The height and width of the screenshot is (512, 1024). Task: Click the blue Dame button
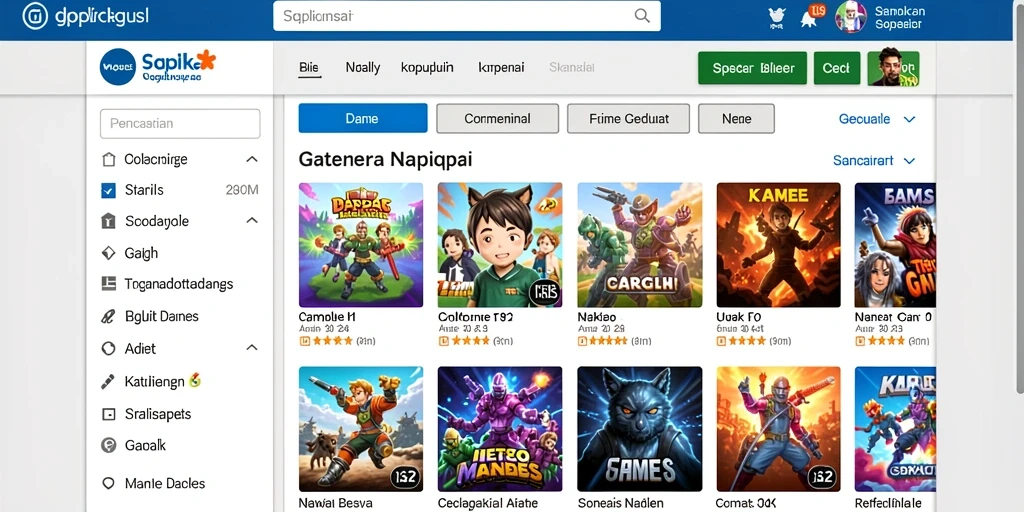tap(362, 118)
